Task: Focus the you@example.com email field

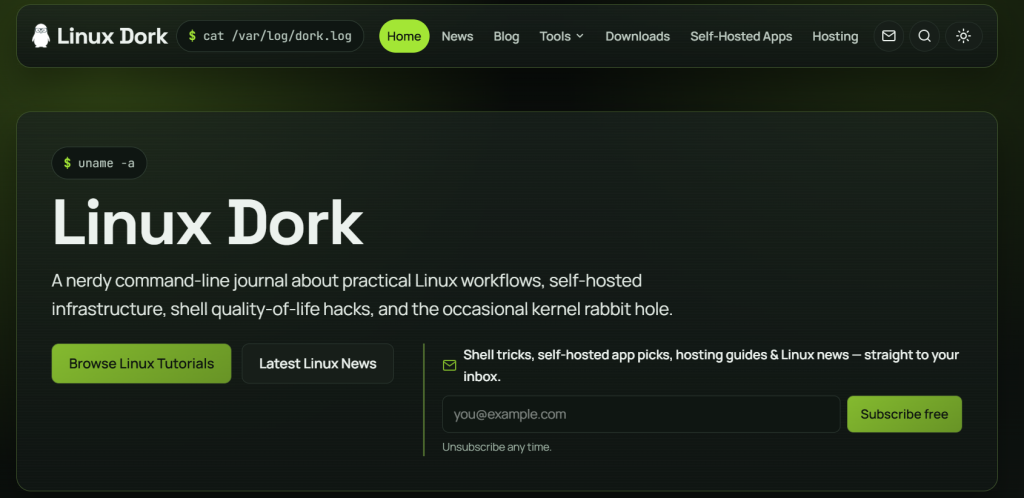Action: tap(641, 414)
